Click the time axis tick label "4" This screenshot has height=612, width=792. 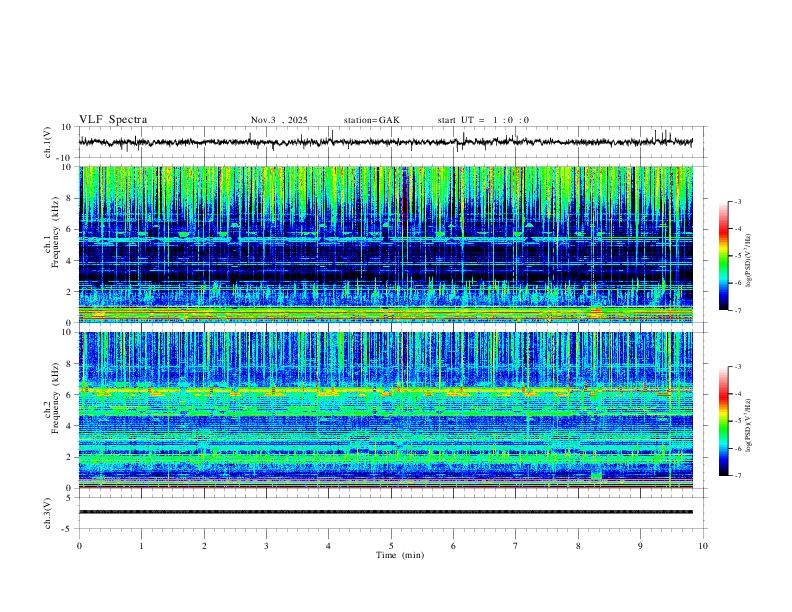coord(329,546)
